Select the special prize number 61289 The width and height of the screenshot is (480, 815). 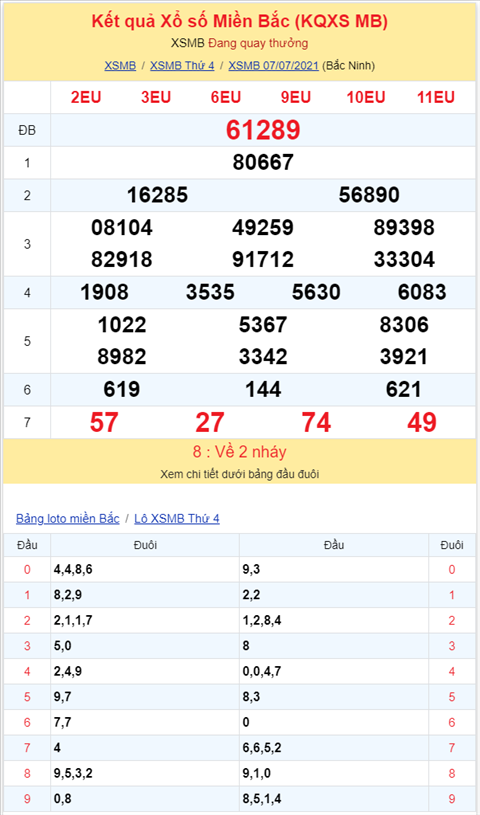[263, 130]
